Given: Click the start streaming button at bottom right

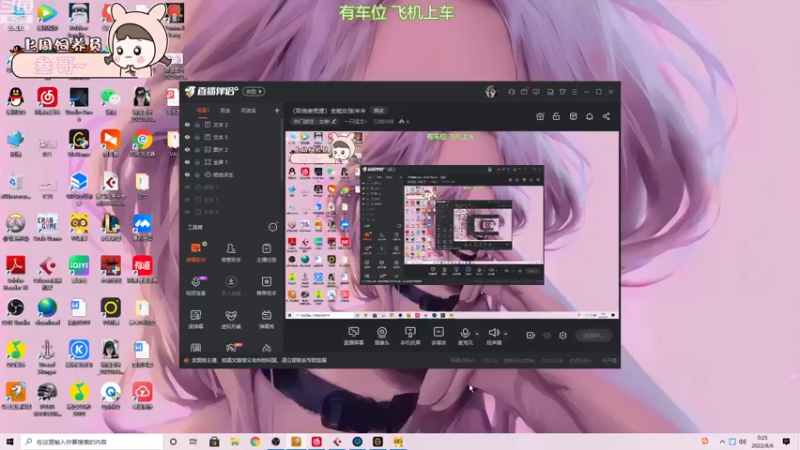Looking at the screenshot, I should pyautogui.click(x=594, y=335).
